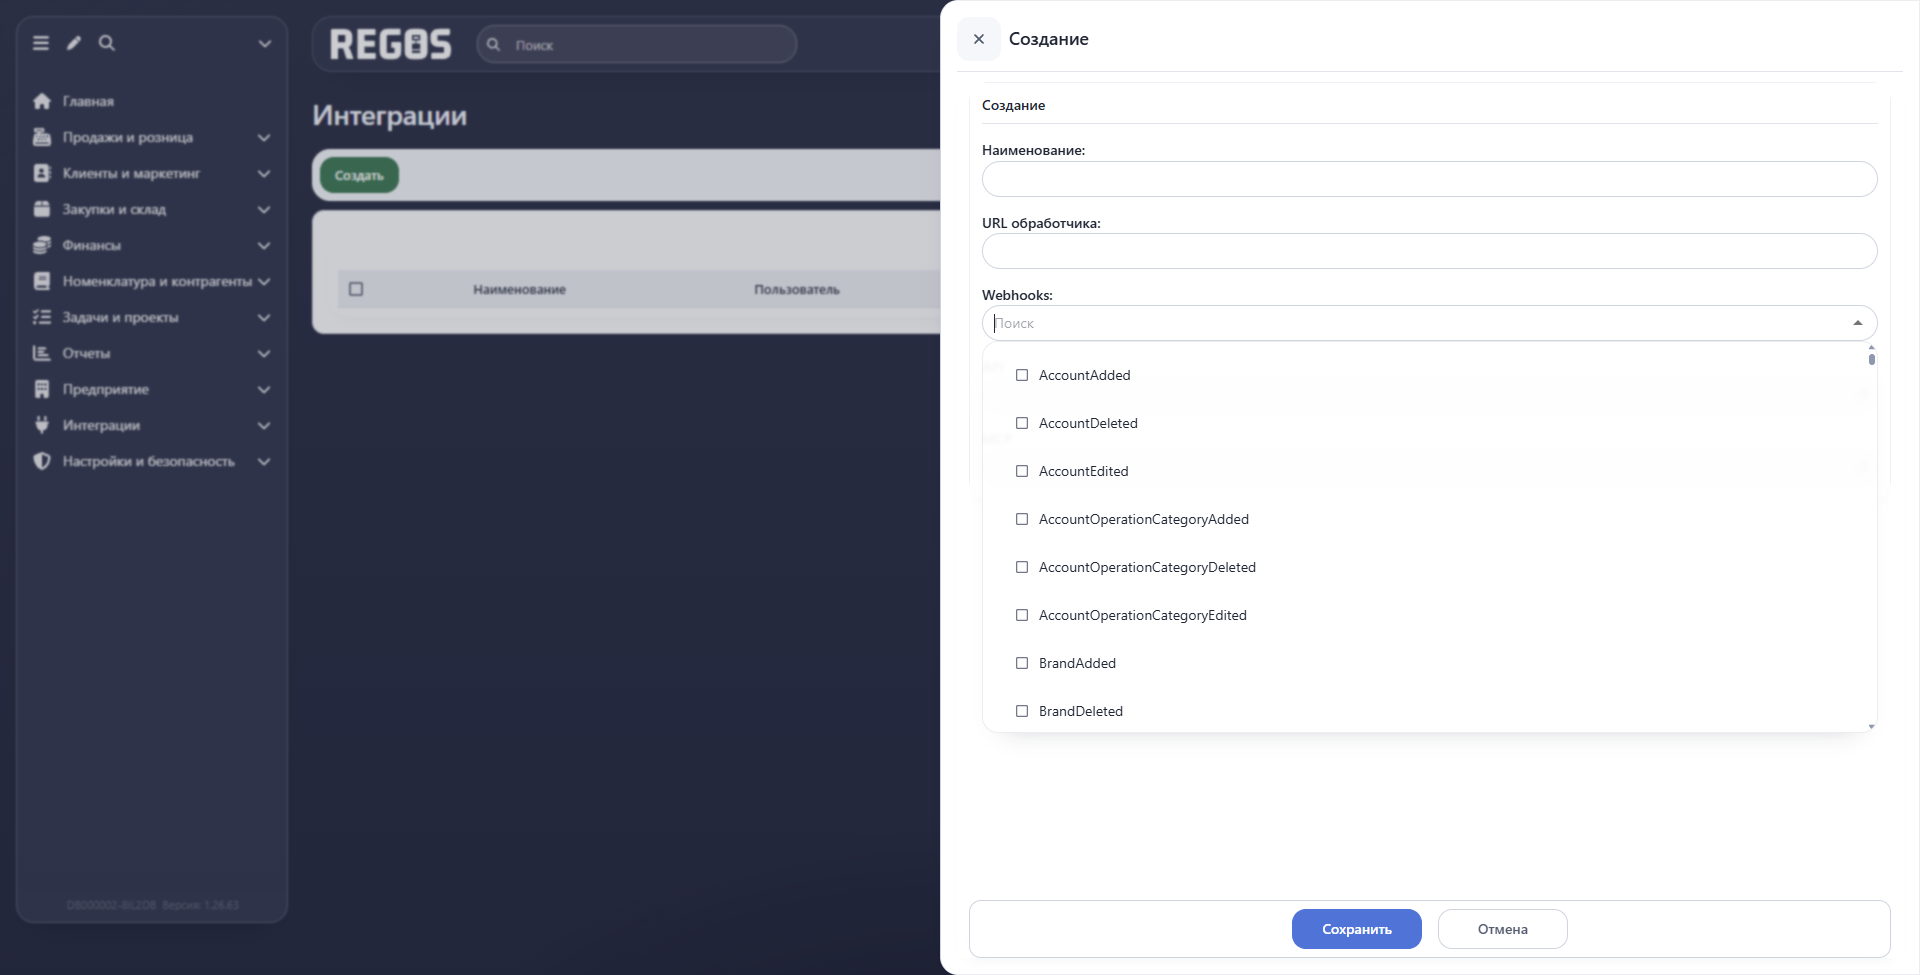1920x975 pixels.
Task: Tick the BrandAdded checkbox
Action: [x=1022, y=663]
